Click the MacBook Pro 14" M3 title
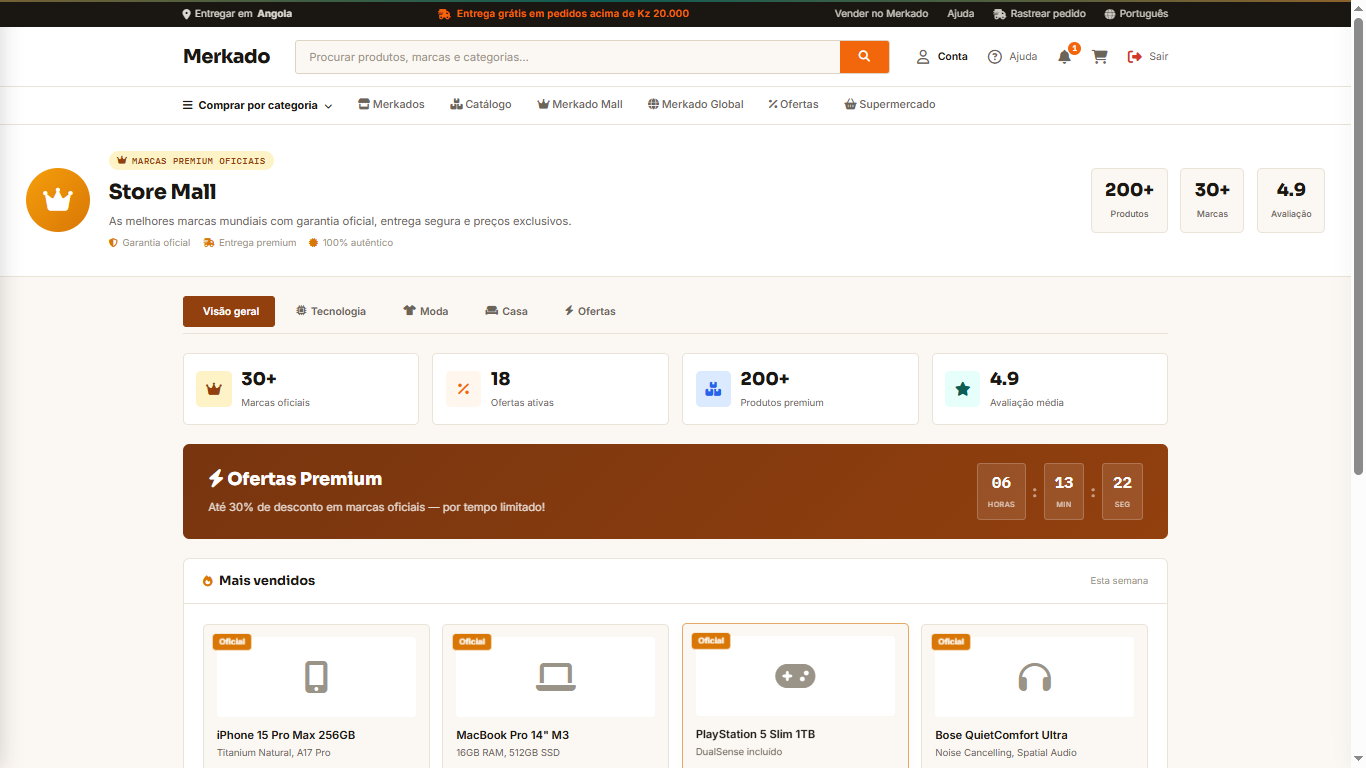1366x768 pixels. [512, 735]
